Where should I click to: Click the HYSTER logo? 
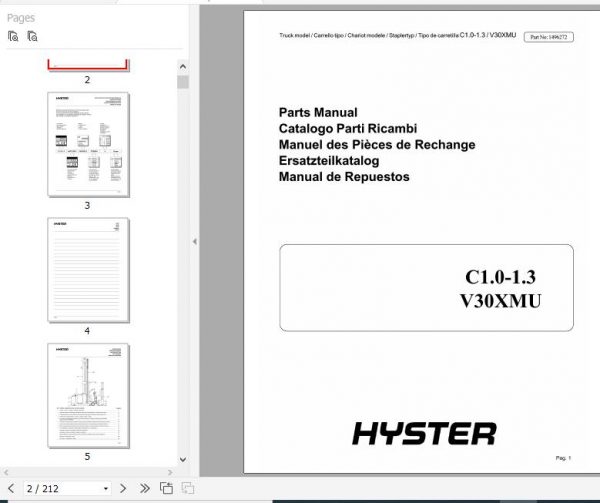point(424,434)
